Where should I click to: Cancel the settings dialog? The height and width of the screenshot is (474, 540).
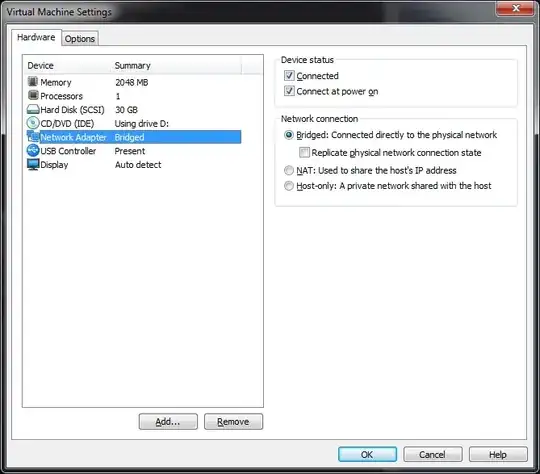433,454
